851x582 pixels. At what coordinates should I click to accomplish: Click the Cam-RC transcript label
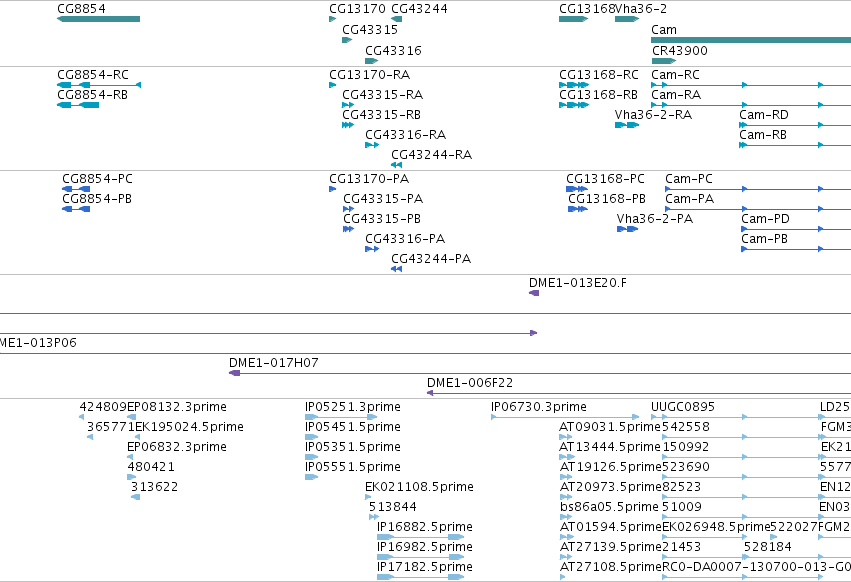[676, 74]
